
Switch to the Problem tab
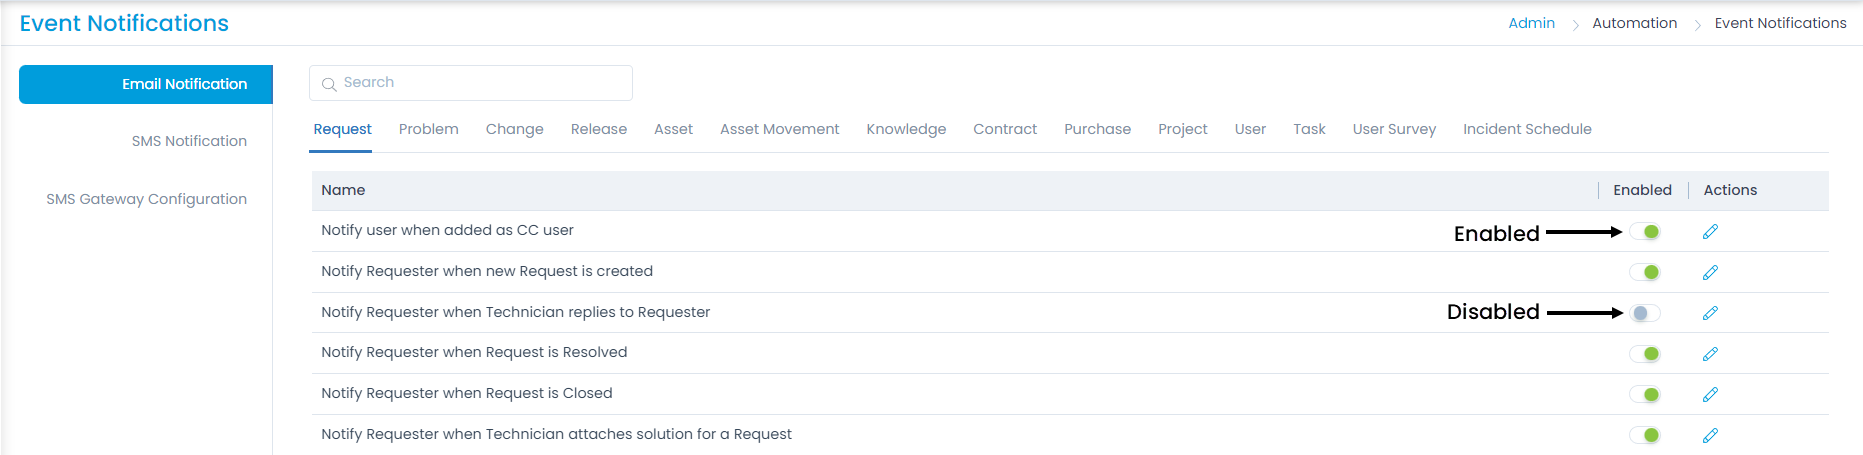pyautogui.click(x=429, y=129)
